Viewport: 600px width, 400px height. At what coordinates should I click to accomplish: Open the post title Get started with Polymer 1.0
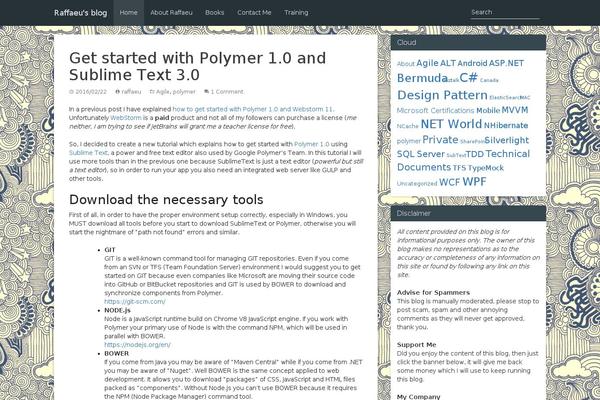point(197,66)
